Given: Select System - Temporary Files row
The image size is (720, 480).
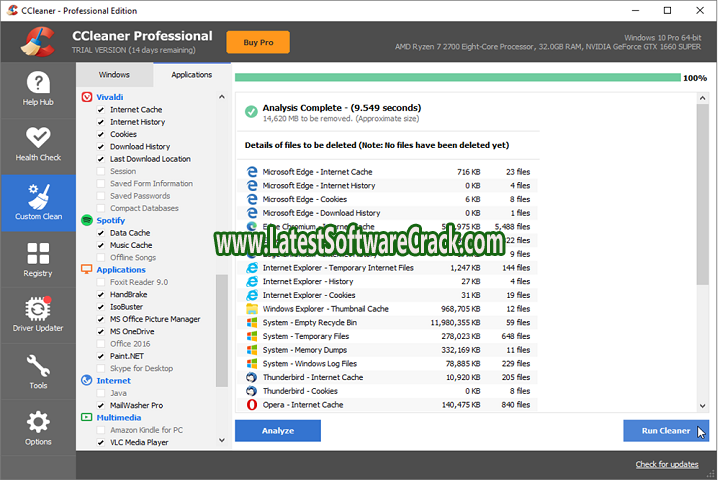Looking at the screenshot, I should coord(388,336).
